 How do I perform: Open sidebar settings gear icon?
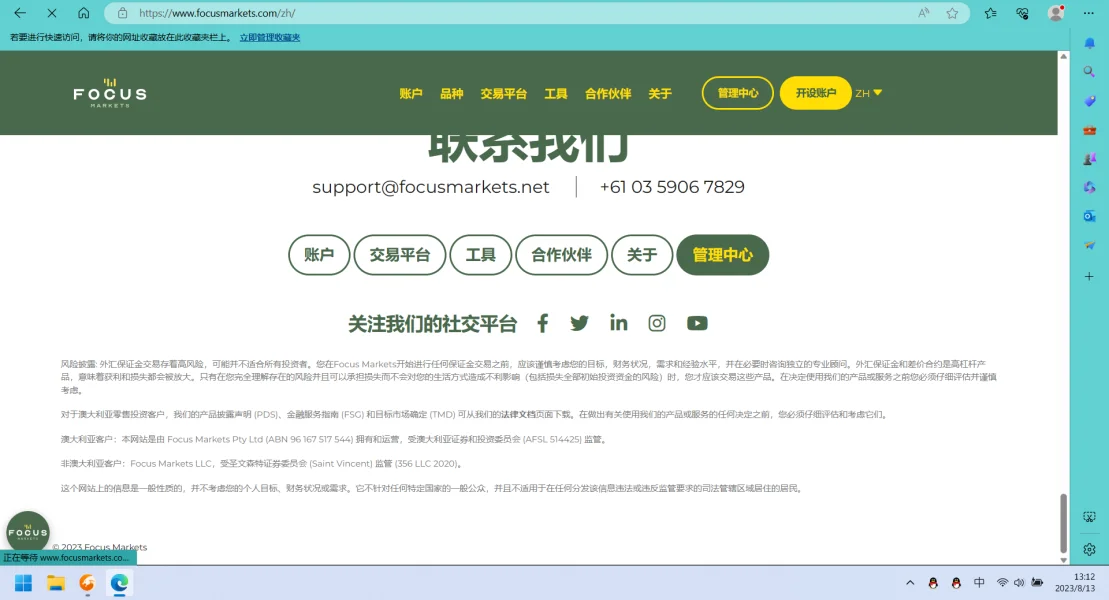(x=1089, y=549)
